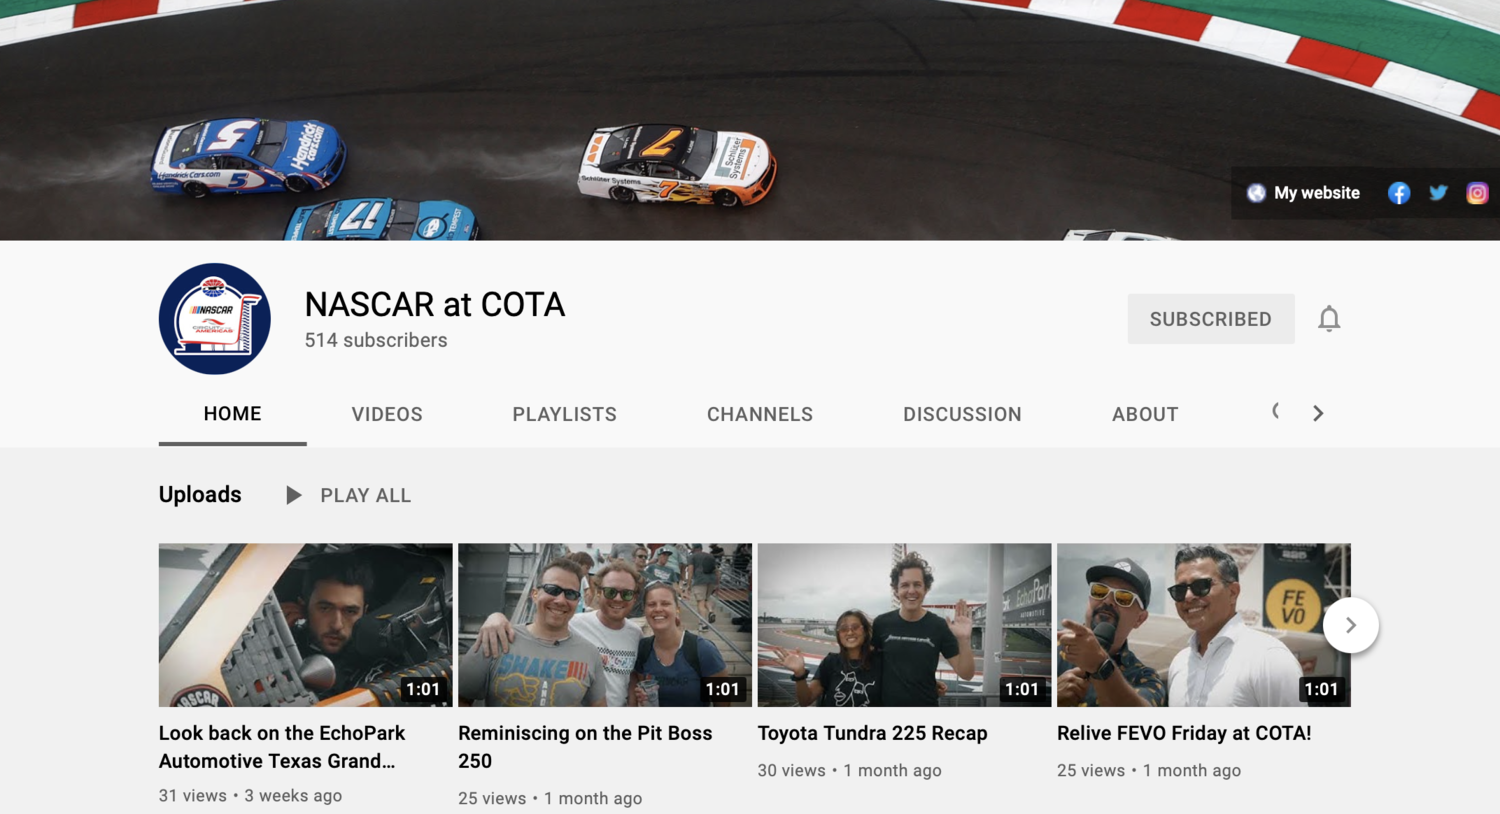Open the About tab
The width and height of the screenshot is (1500, 814).
1145,414
